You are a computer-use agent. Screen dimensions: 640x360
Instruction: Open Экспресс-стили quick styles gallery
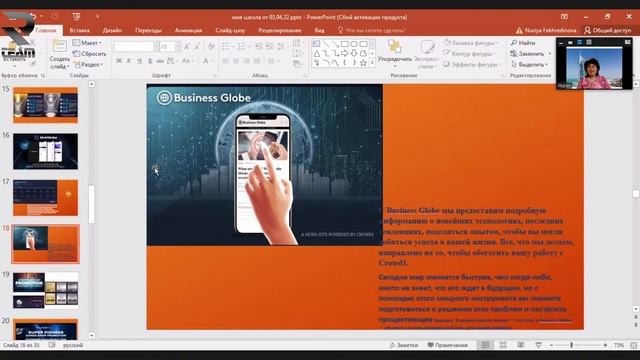pos(426,54)
